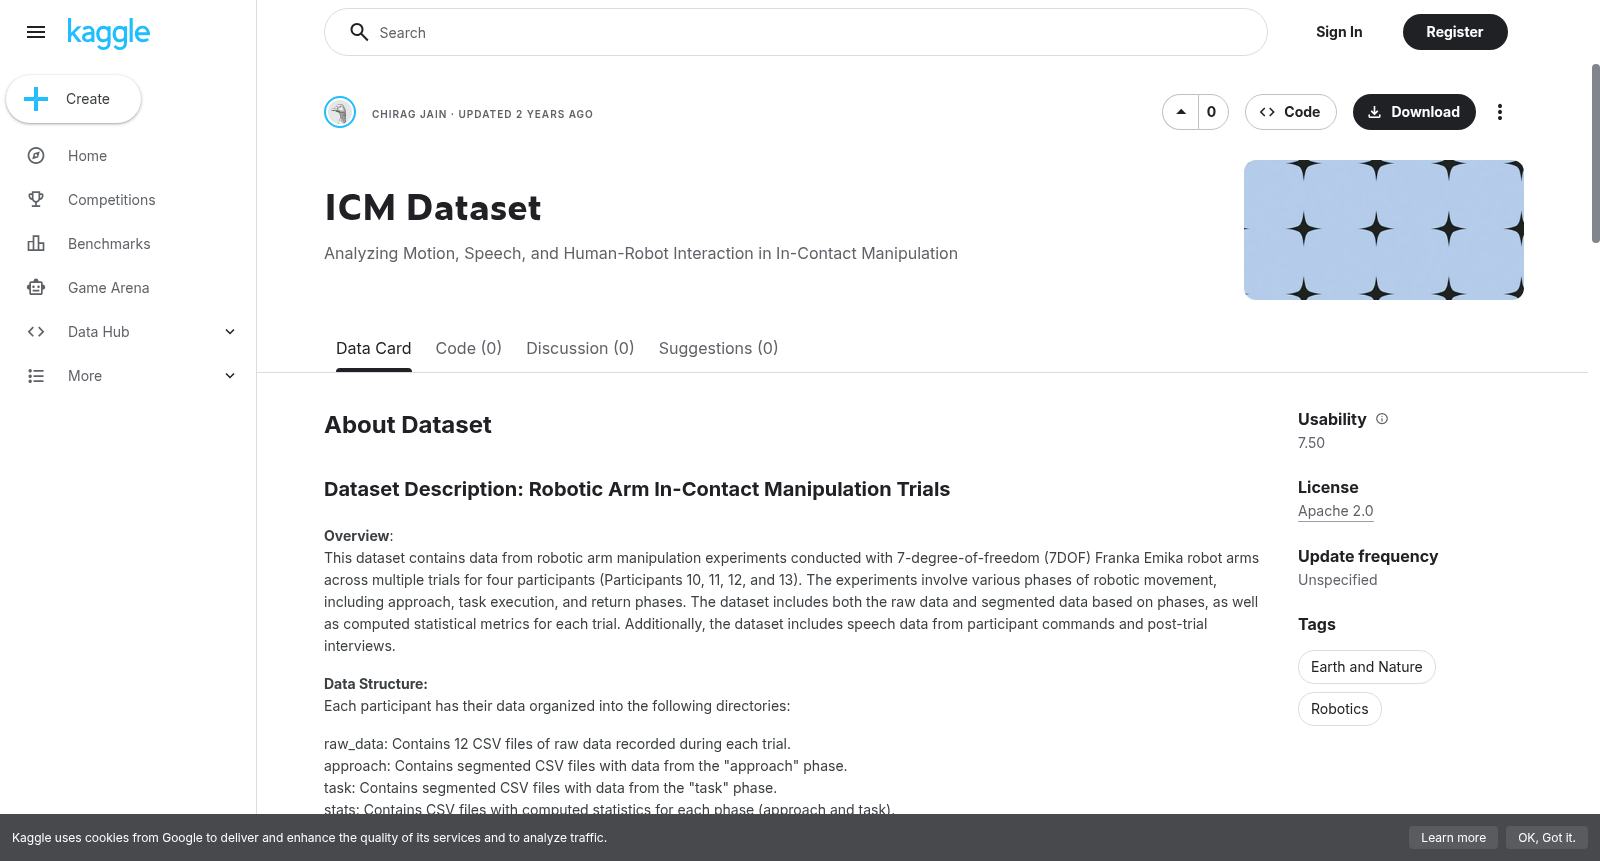Click the Usability info icon

tap(1382, 419)
